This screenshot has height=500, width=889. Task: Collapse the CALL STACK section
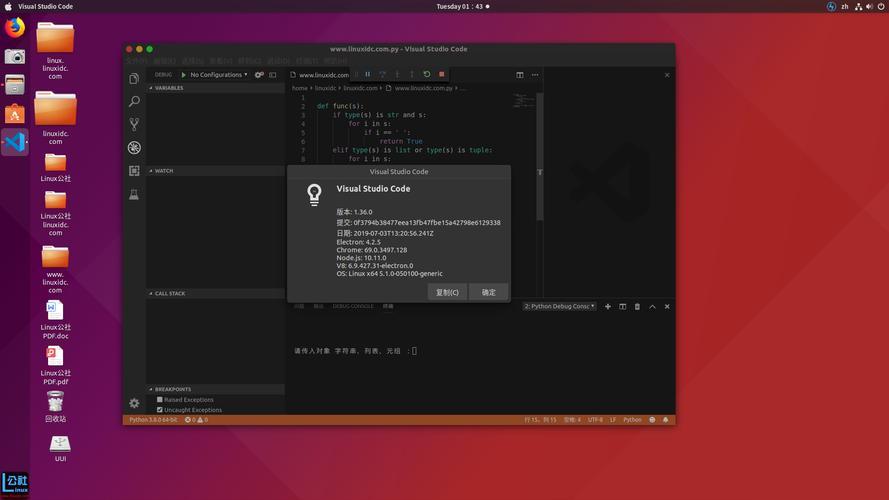click(215, 294)
